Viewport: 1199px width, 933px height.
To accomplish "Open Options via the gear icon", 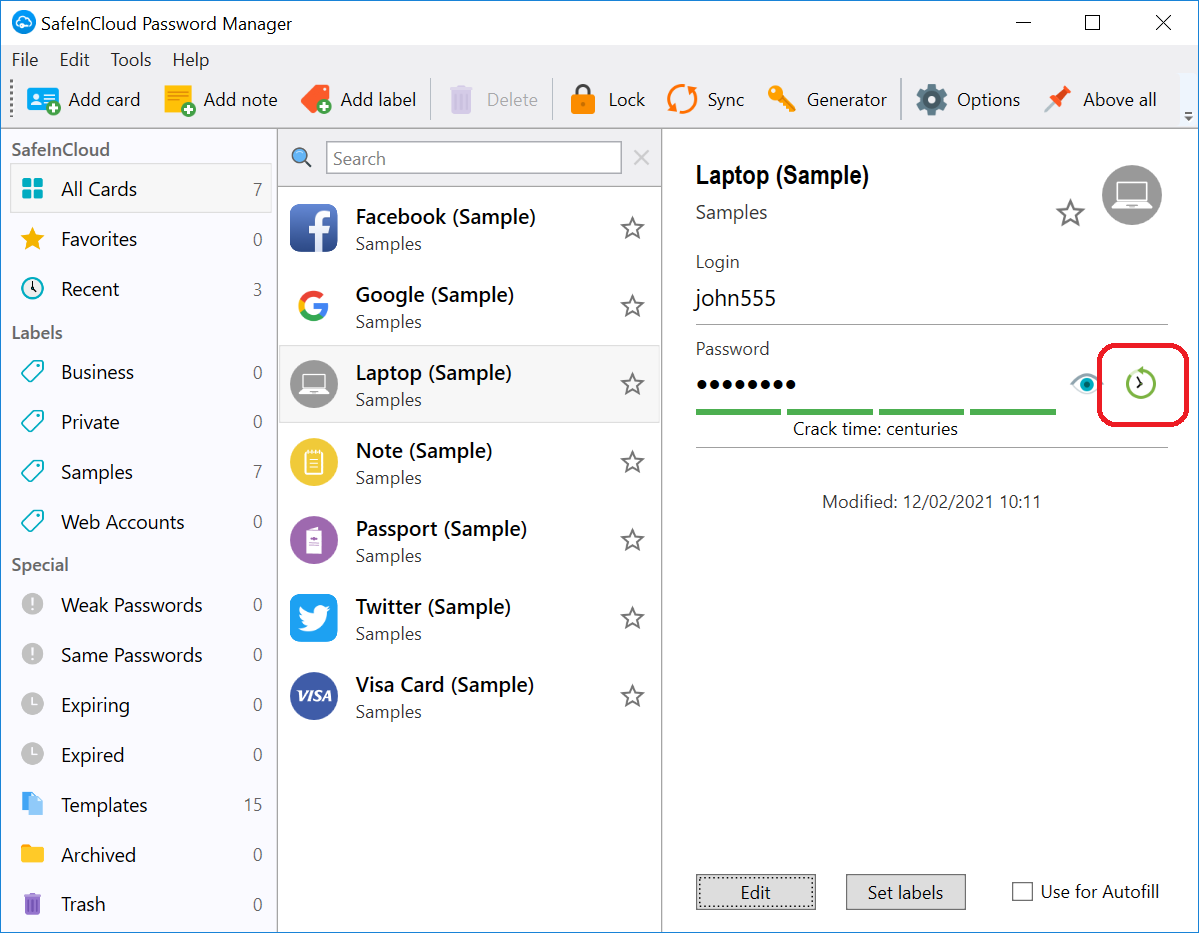I will point(931,99).
